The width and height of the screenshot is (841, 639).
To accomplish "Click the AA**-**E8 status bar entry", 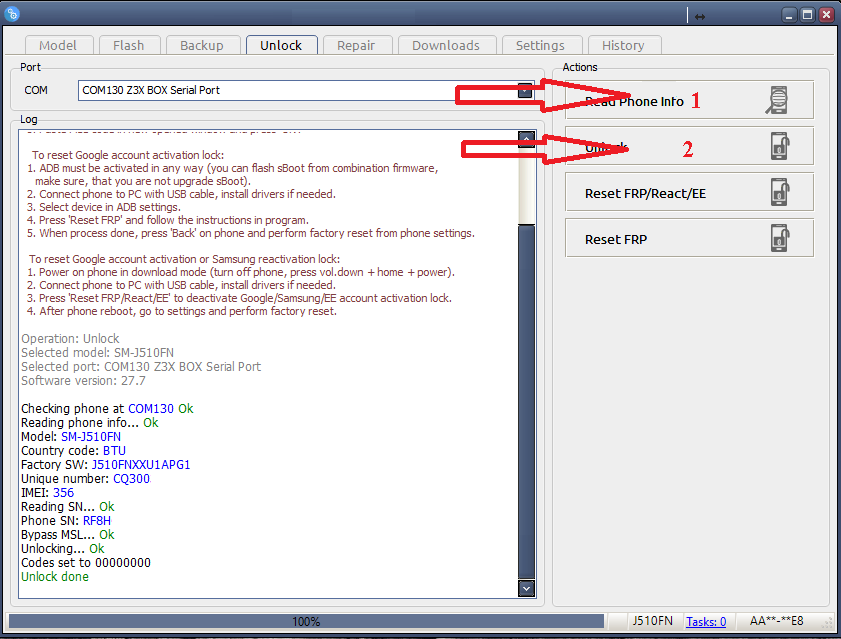I will (x=776, y=621).
